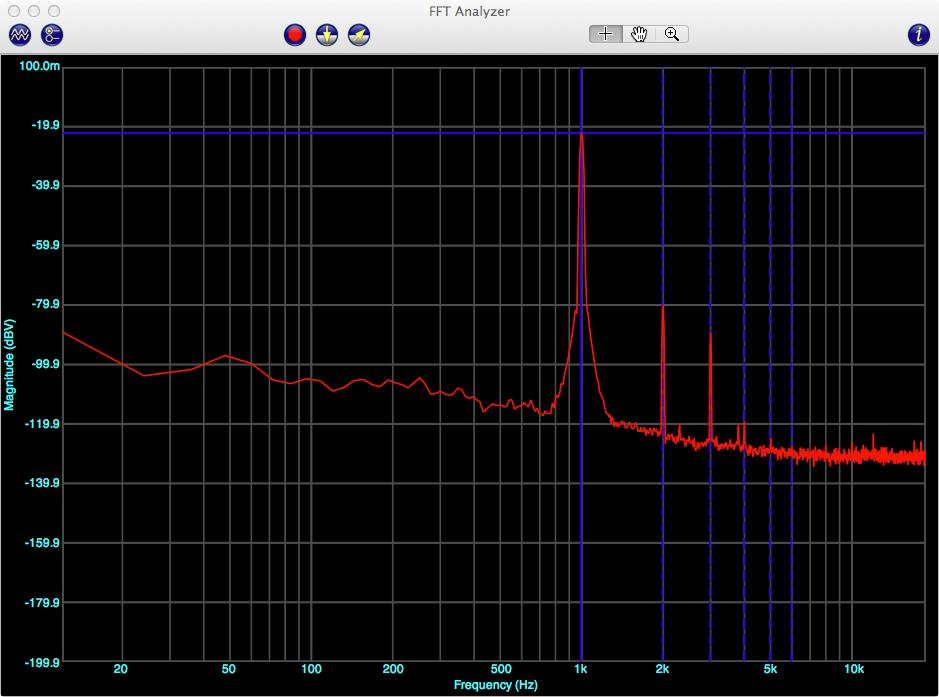Open the waveform display icon

click(x=20, y=35)
